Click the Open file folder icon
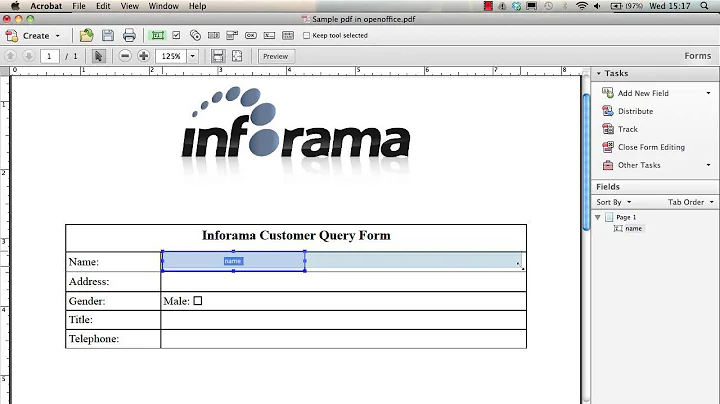 86,35
